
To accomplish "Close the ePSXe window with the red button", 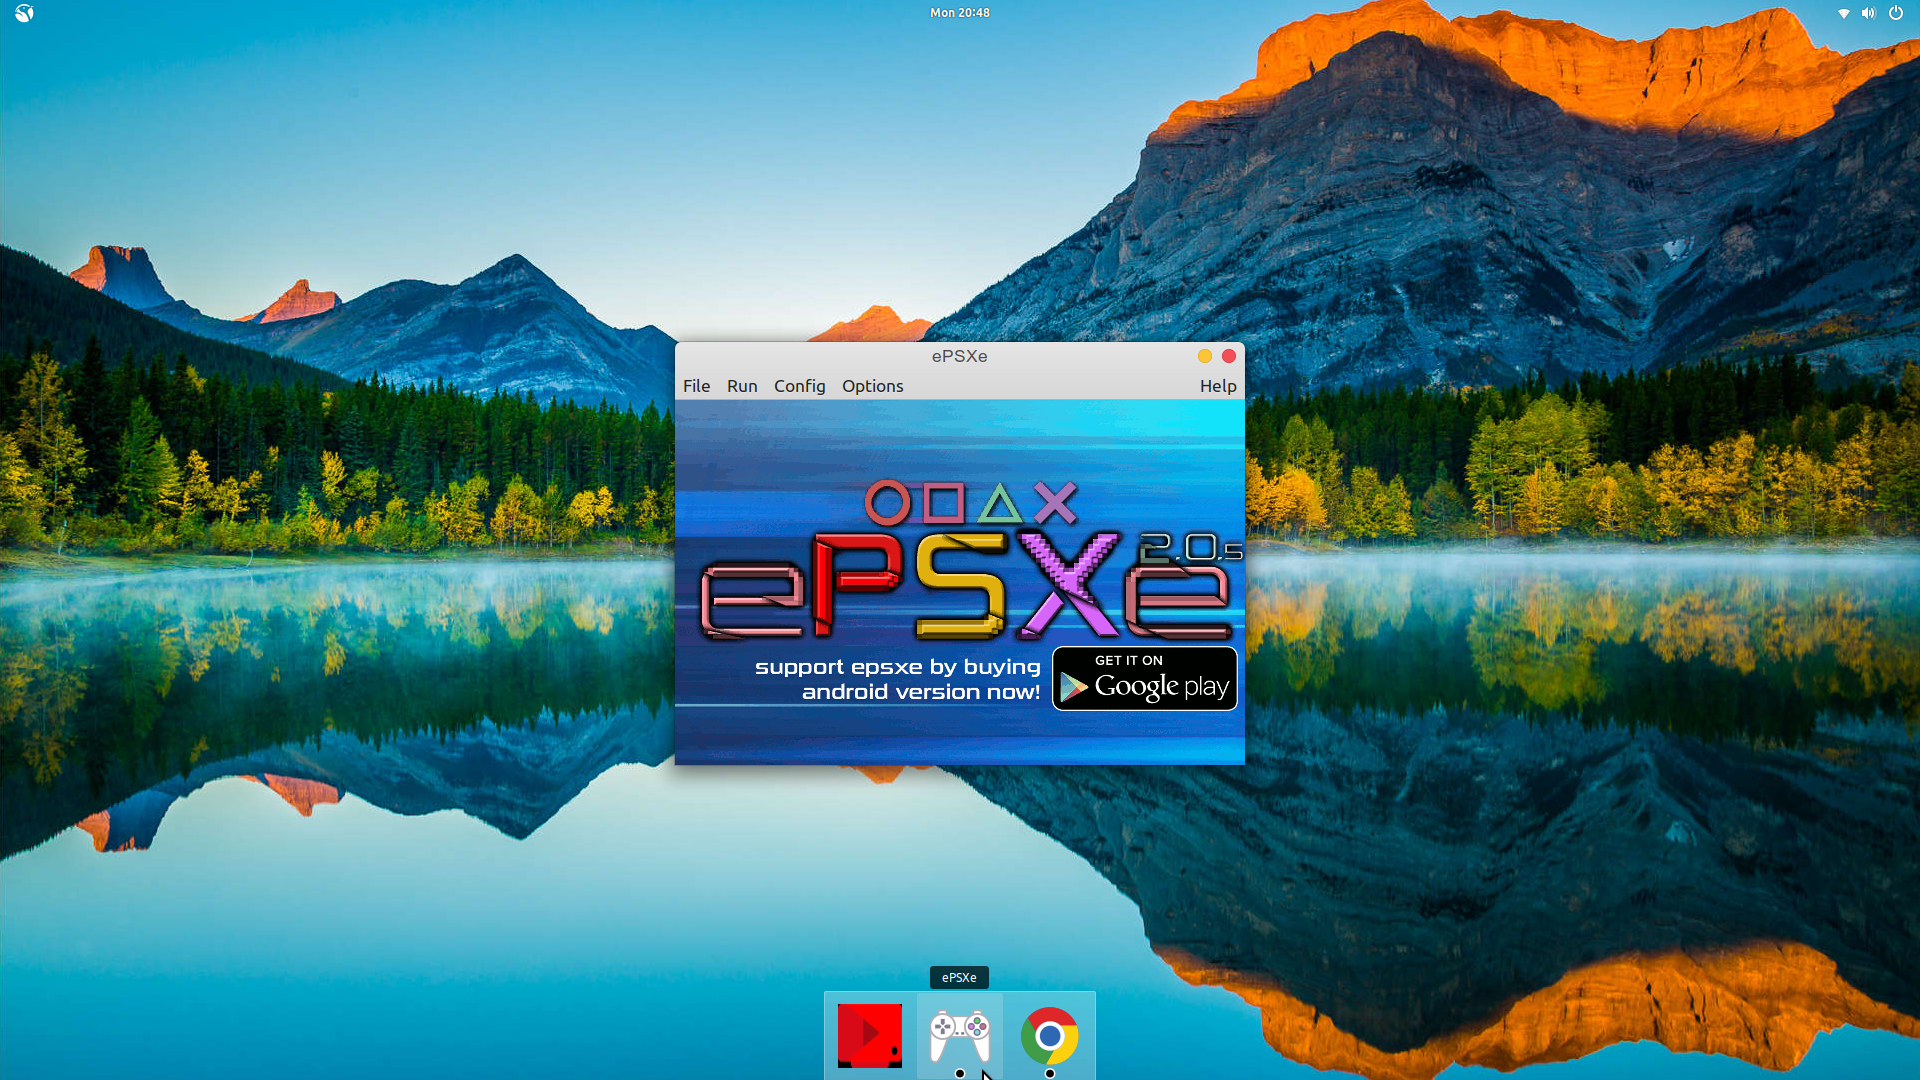I will (1229, 356).
